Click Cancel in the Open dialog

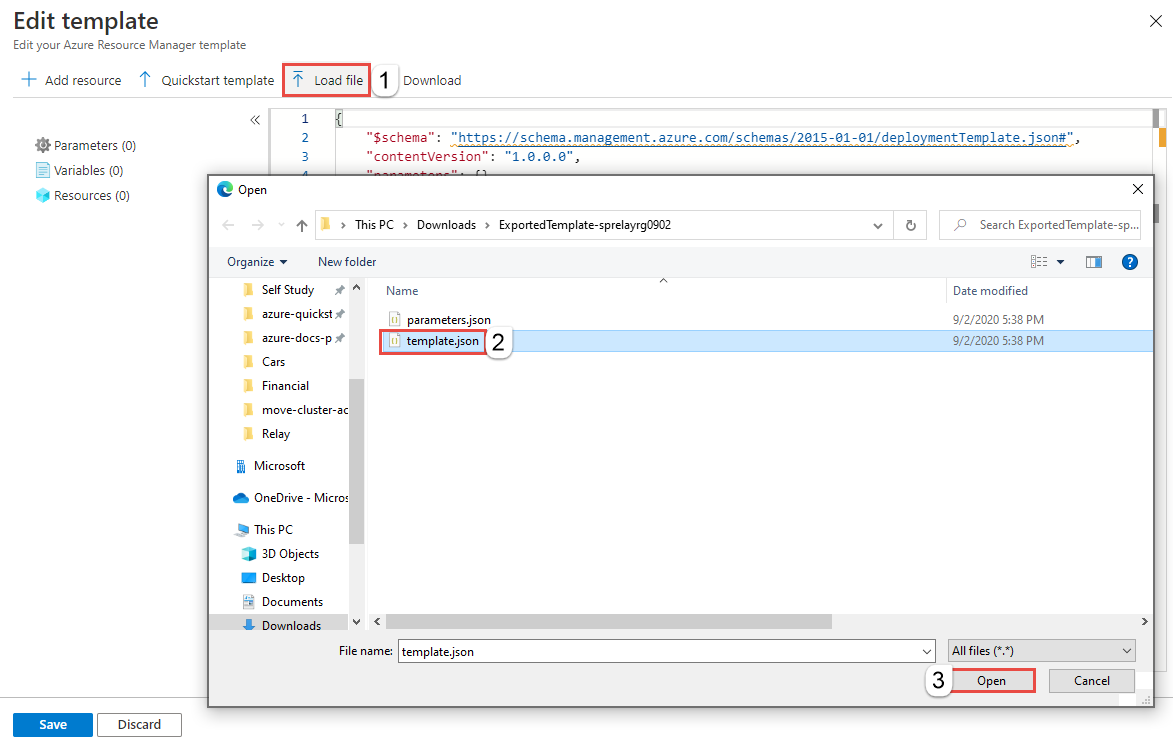[1091, 681]
